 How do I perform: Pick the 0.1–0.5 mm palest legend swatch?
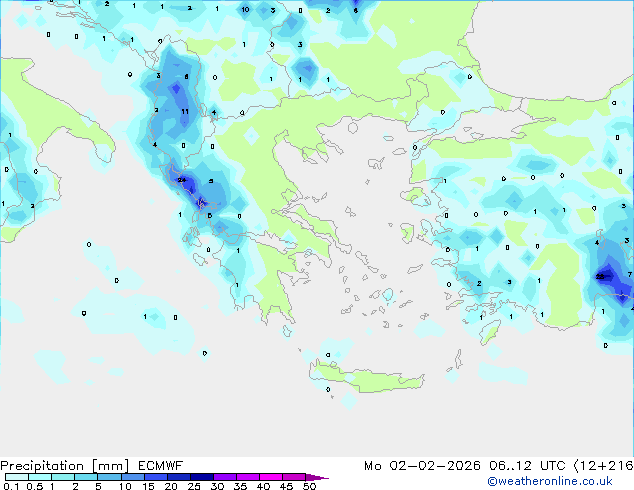tap(17, 477)
